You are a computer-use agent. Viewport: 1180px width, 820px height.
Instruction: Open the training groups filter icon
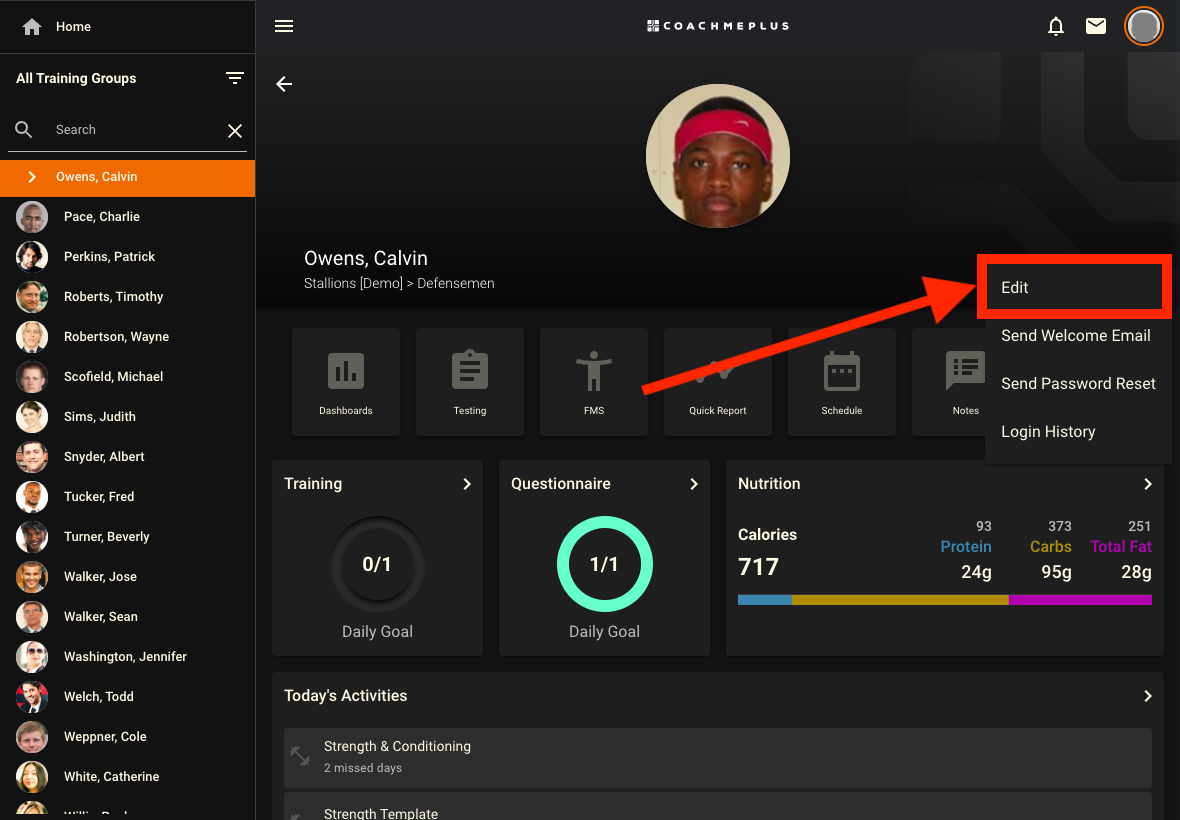[x=235, y=78]
